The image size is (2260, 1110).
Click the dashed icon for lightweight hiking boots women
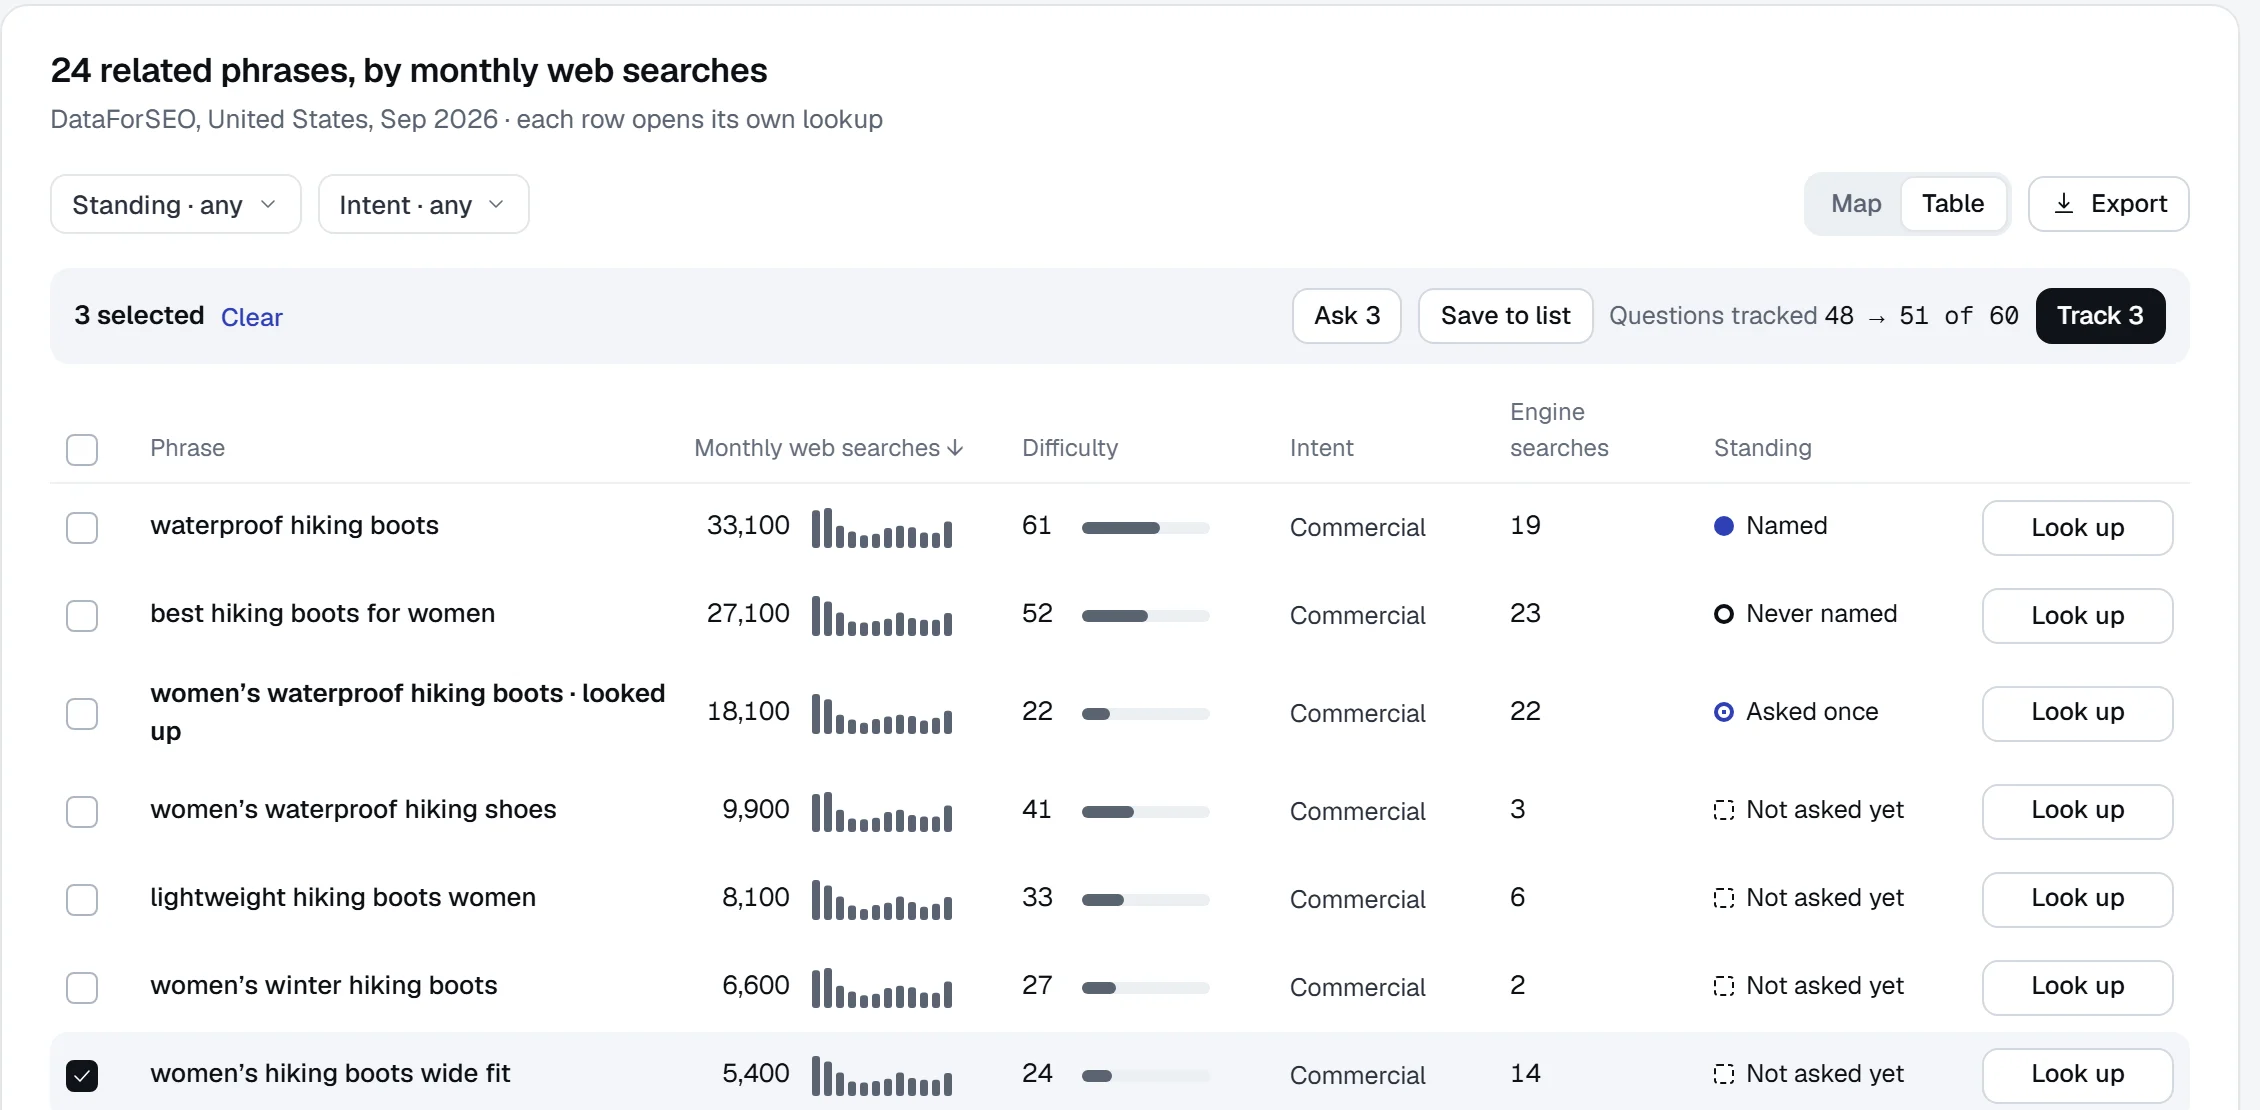(x=1724, y=898)
